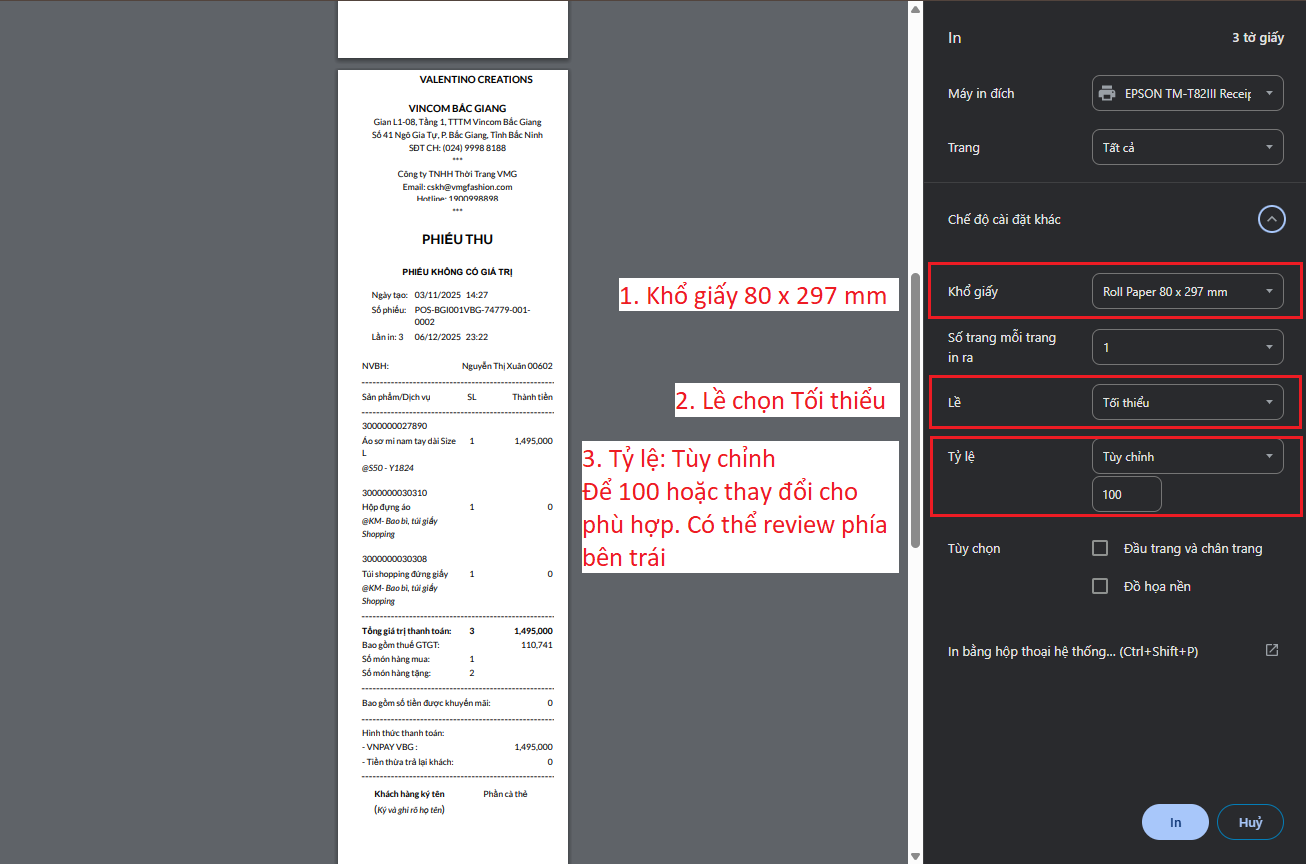The width and height of the screenshot is (1306, 864).
Task: Open the 'Khổ giấy' paper size dropdown
Action: pyautogui.click(x=1187, y=292)
